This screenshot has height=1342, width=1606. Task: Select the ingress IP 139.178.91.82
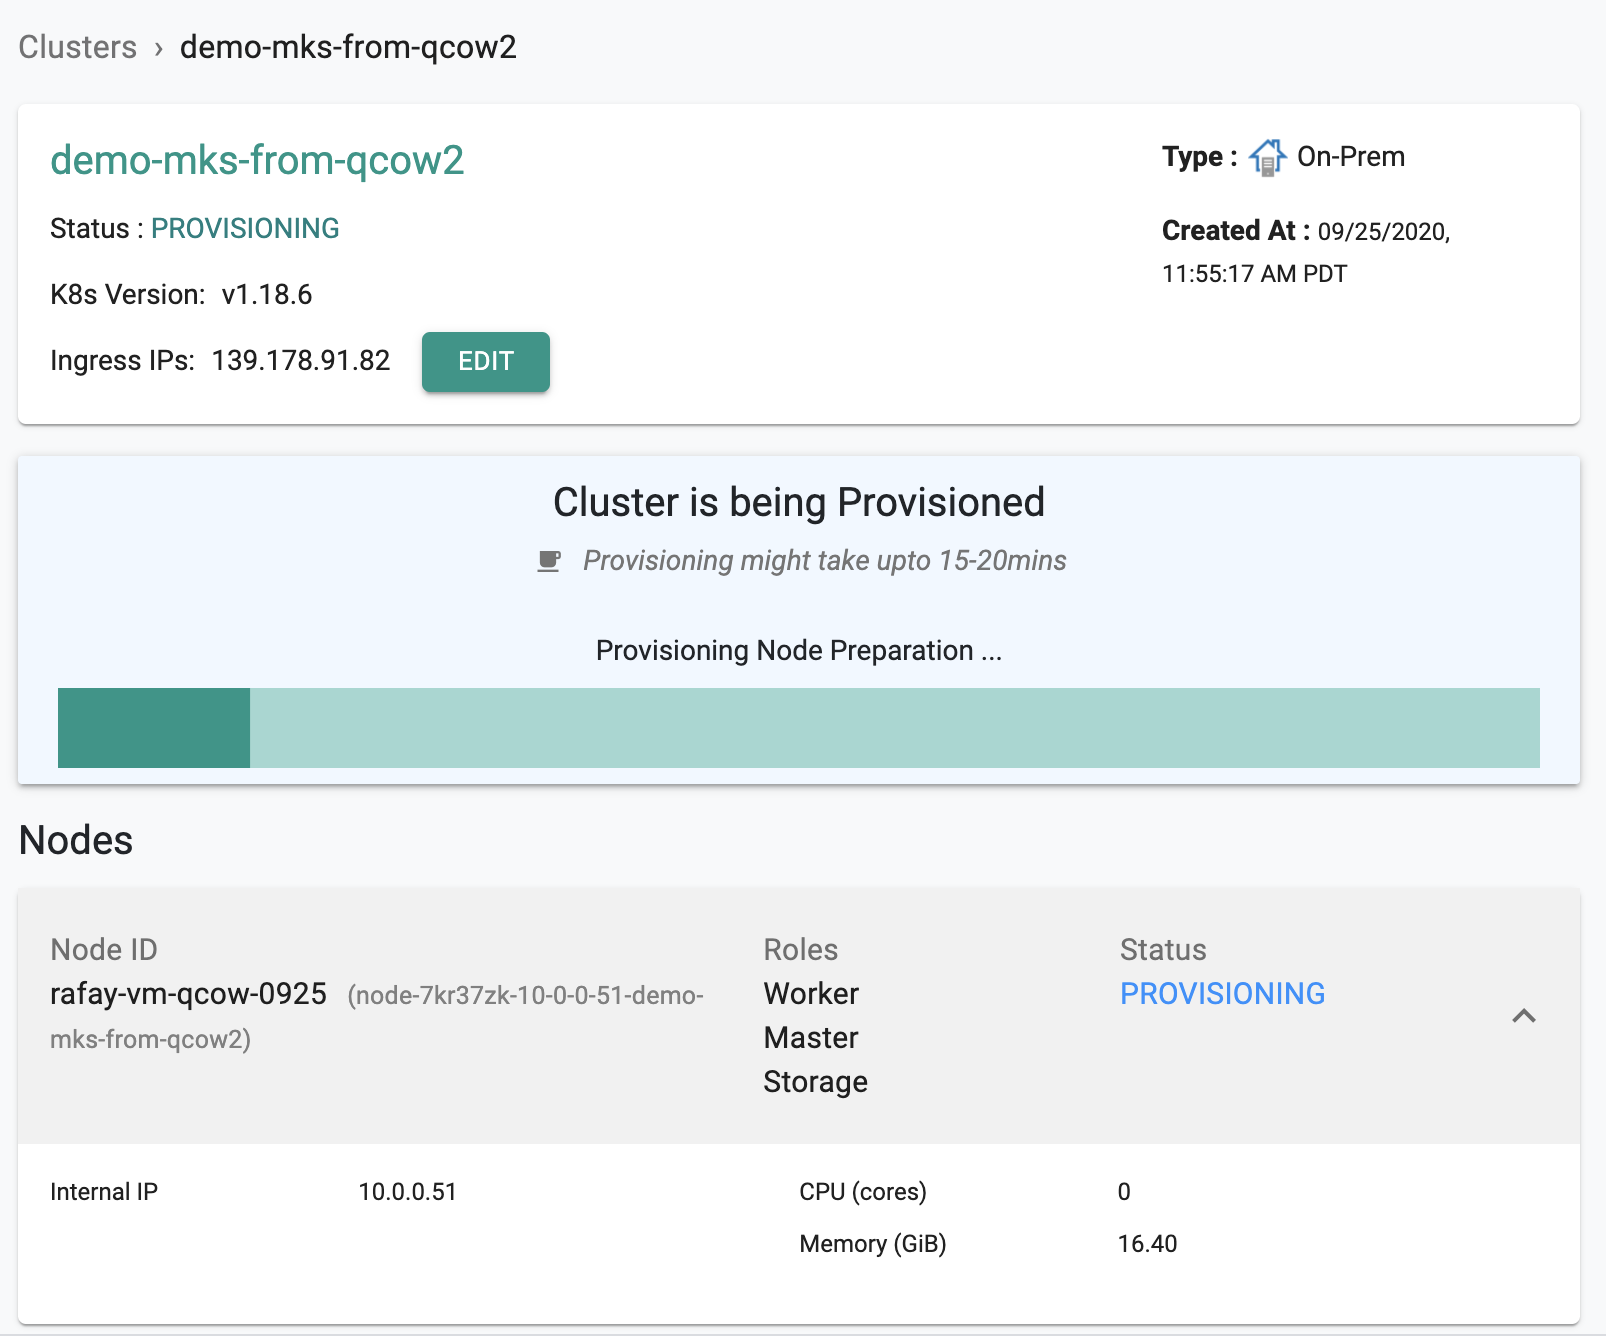[301, 361]
